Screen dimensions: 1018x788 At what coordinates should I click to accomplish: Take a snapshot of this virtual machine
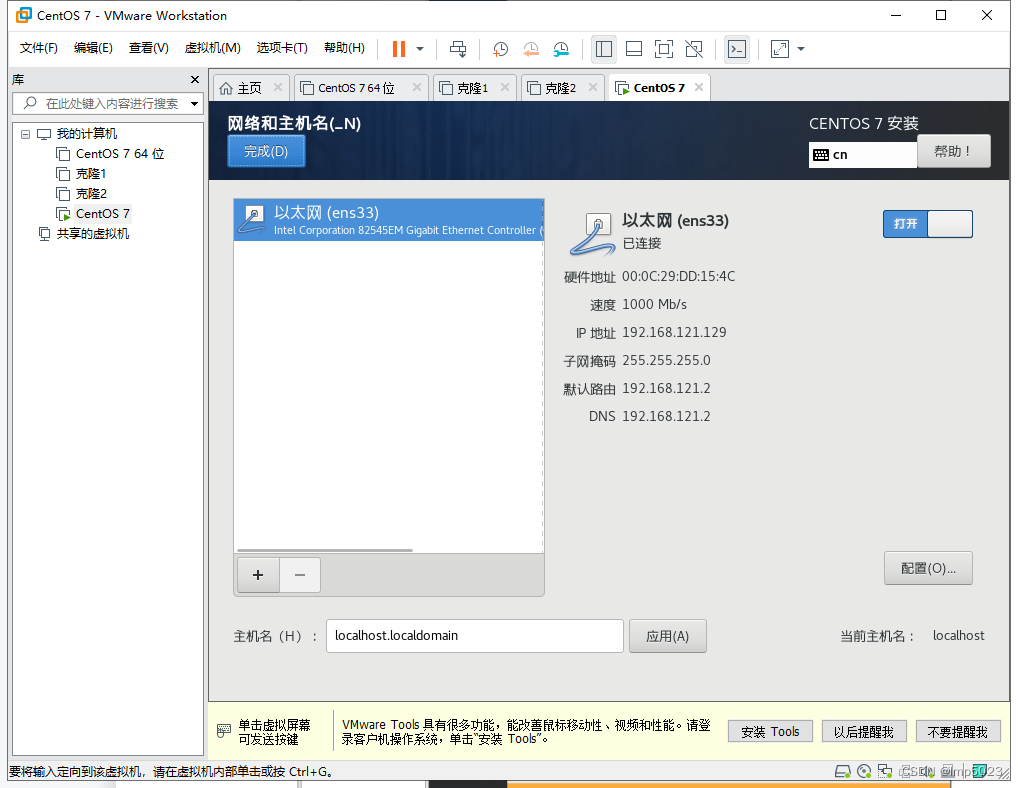click(500, 49)
